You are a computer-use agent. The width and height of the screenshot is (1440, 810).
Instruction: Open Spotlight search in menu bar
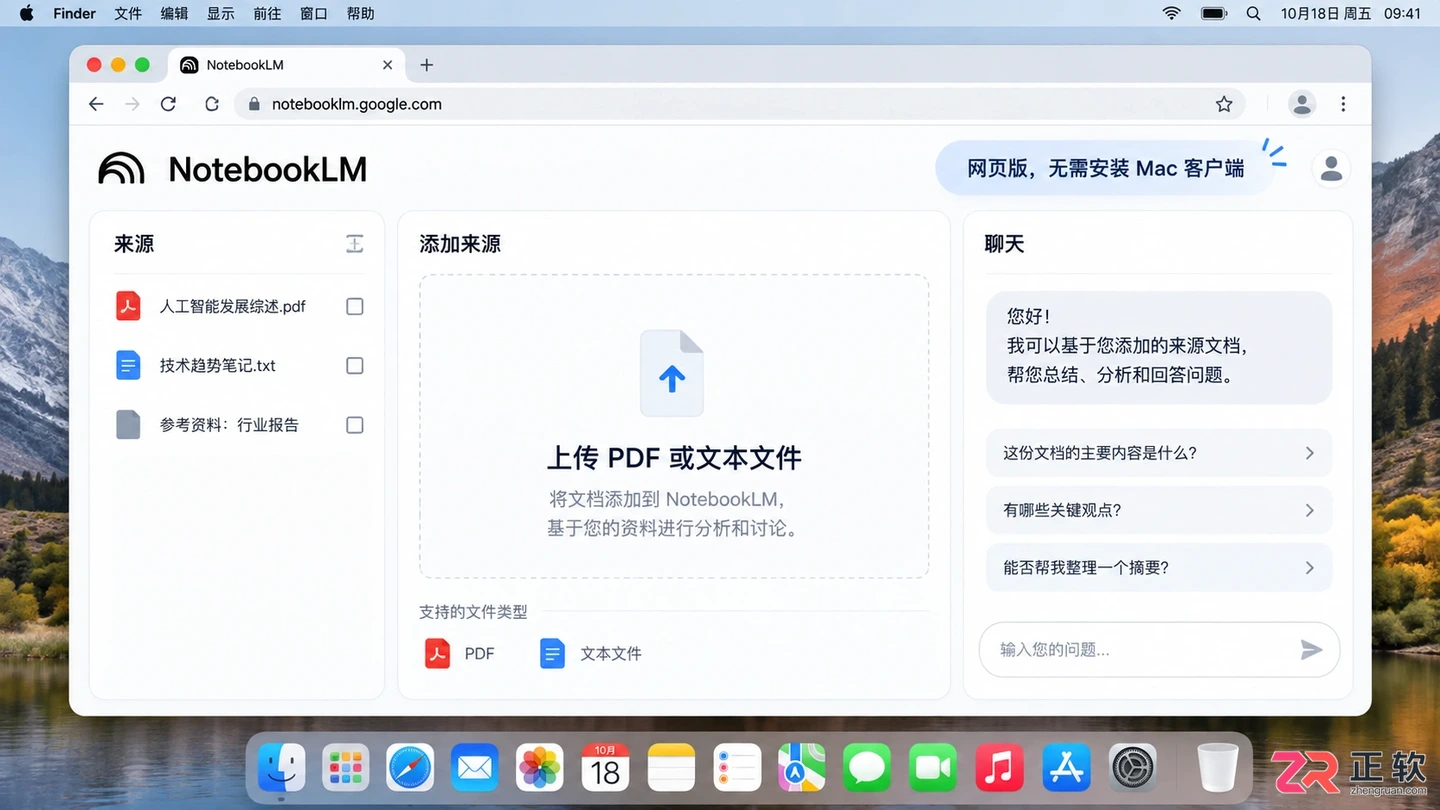click(x=1253, y=13)
